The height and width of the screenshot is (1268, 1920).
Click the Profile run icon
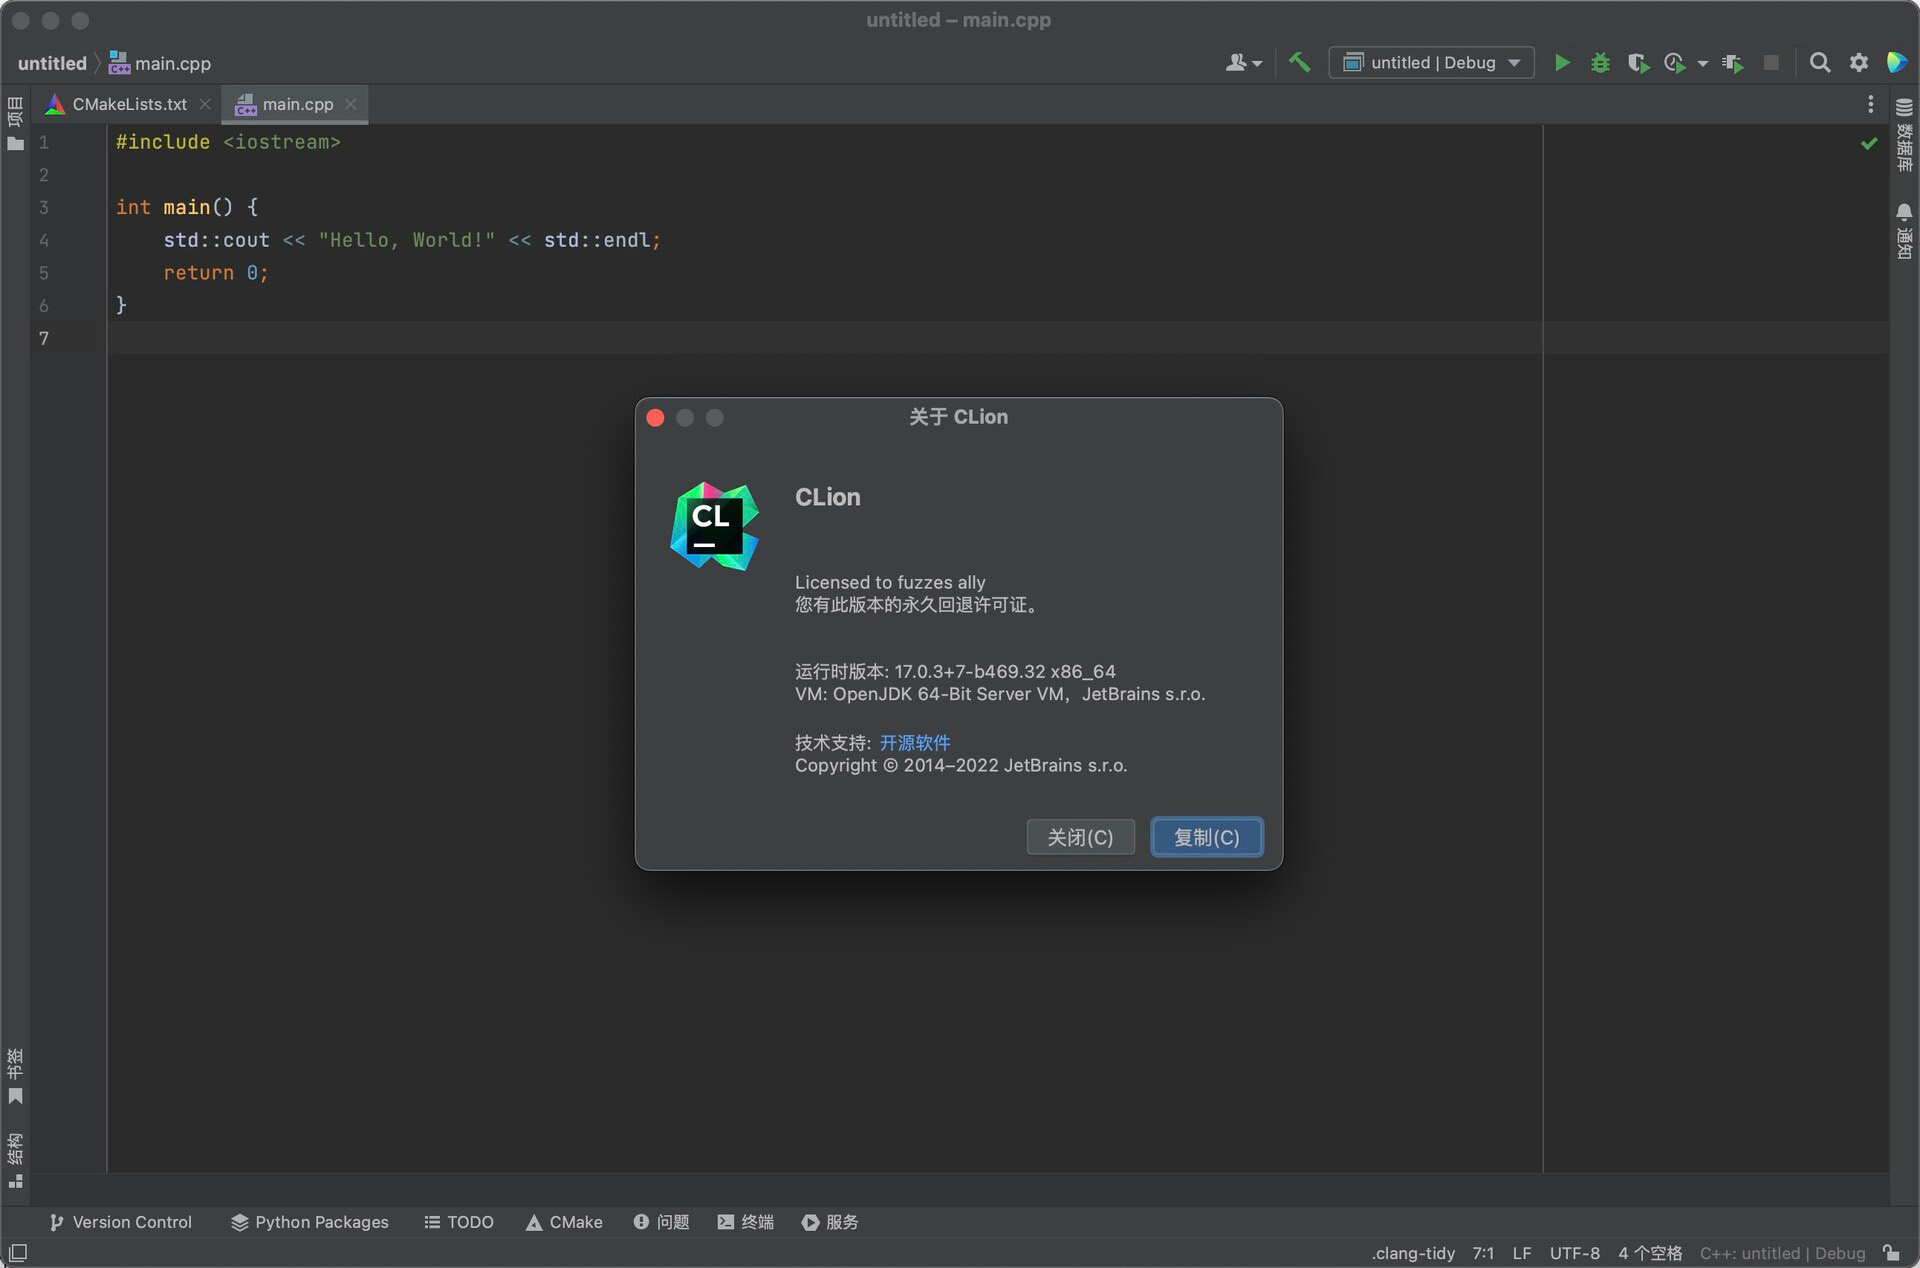pos(1675,62)
